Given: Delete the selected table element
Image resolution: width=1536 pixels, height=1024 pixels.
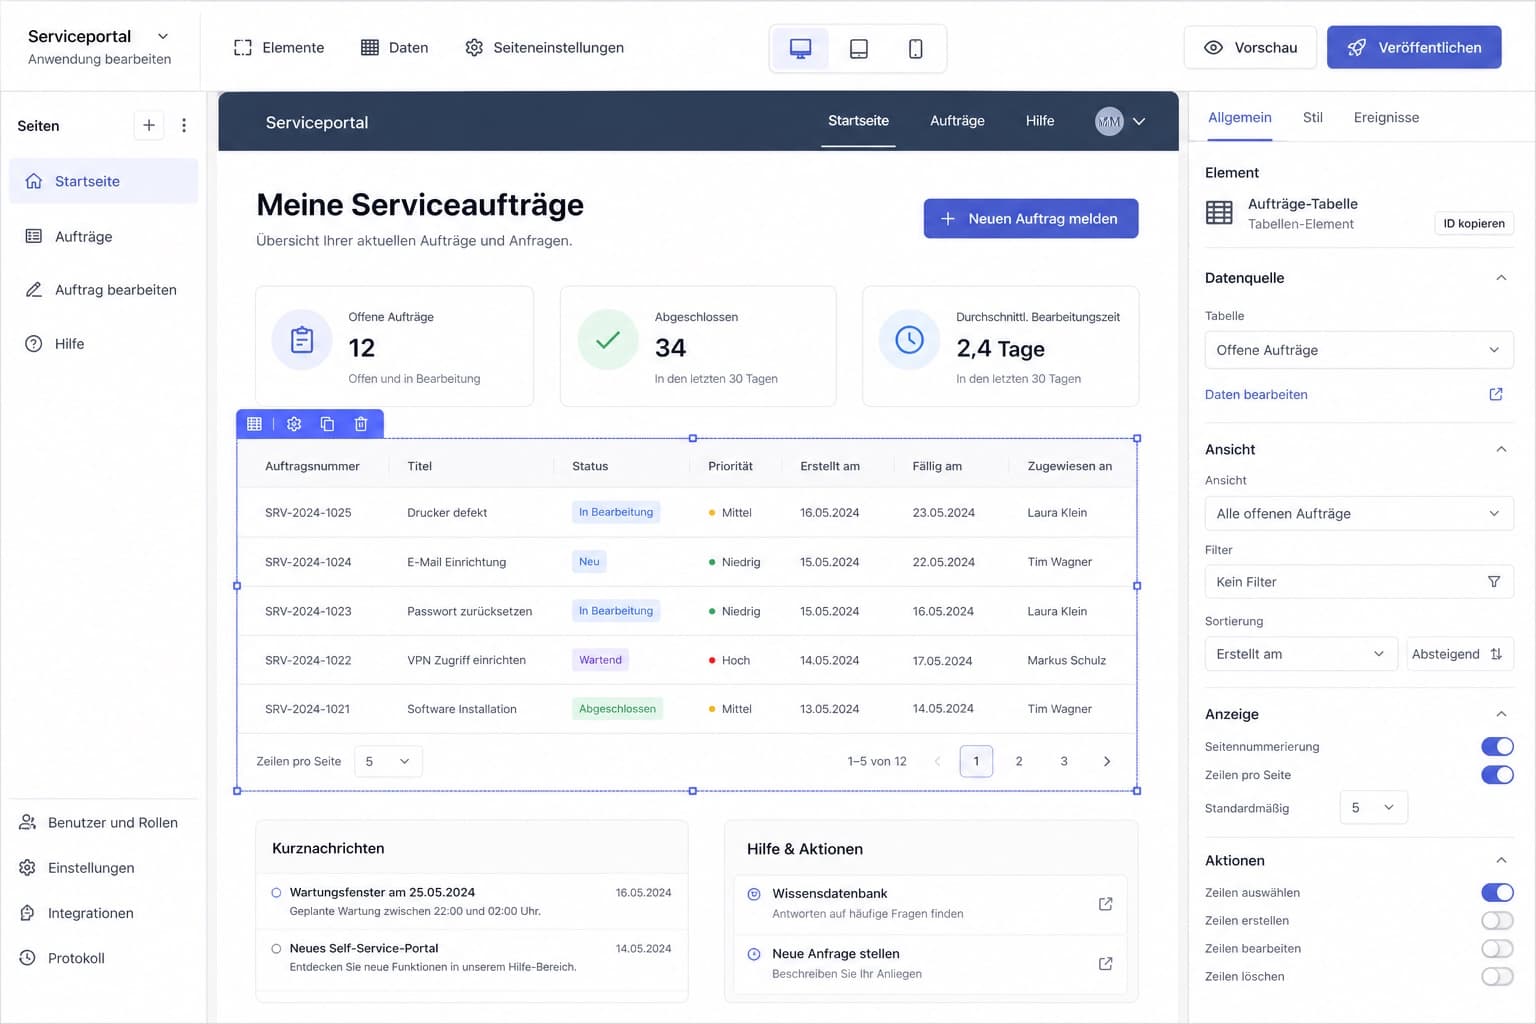Looking at the screenshot, I should click(x=361, y=424).
